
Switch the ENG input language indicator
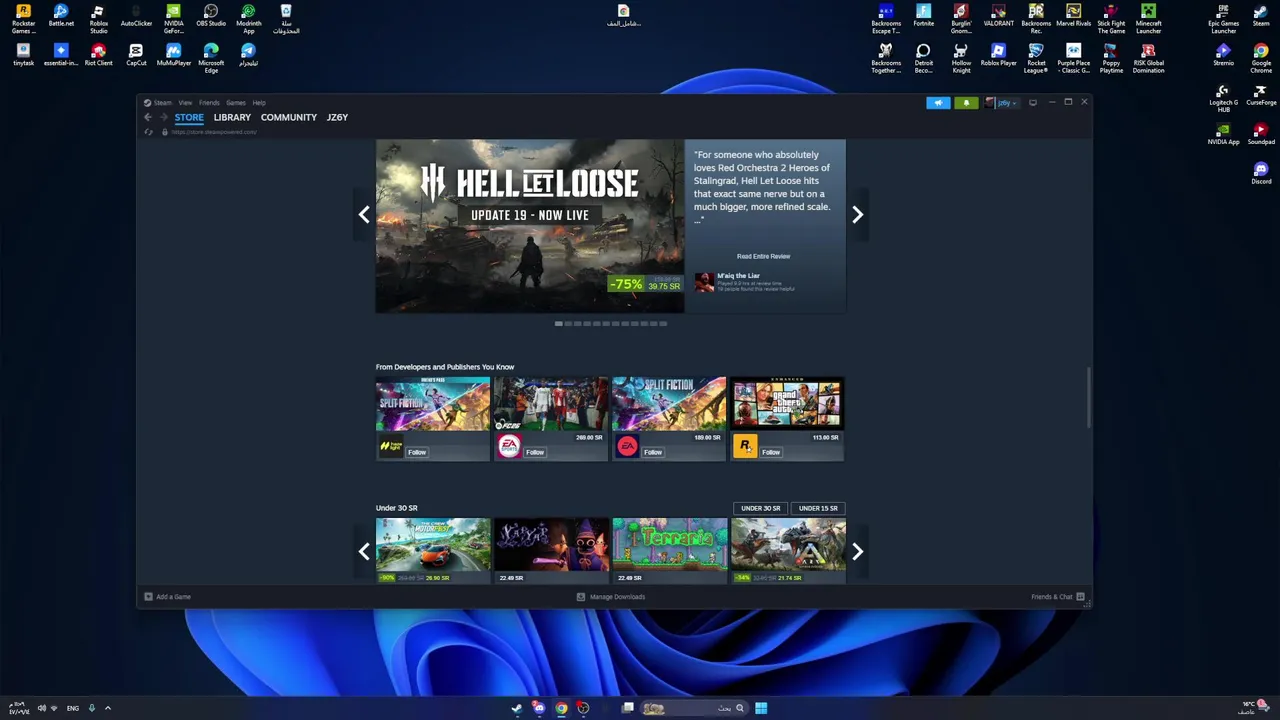click(x=73, y=708)
